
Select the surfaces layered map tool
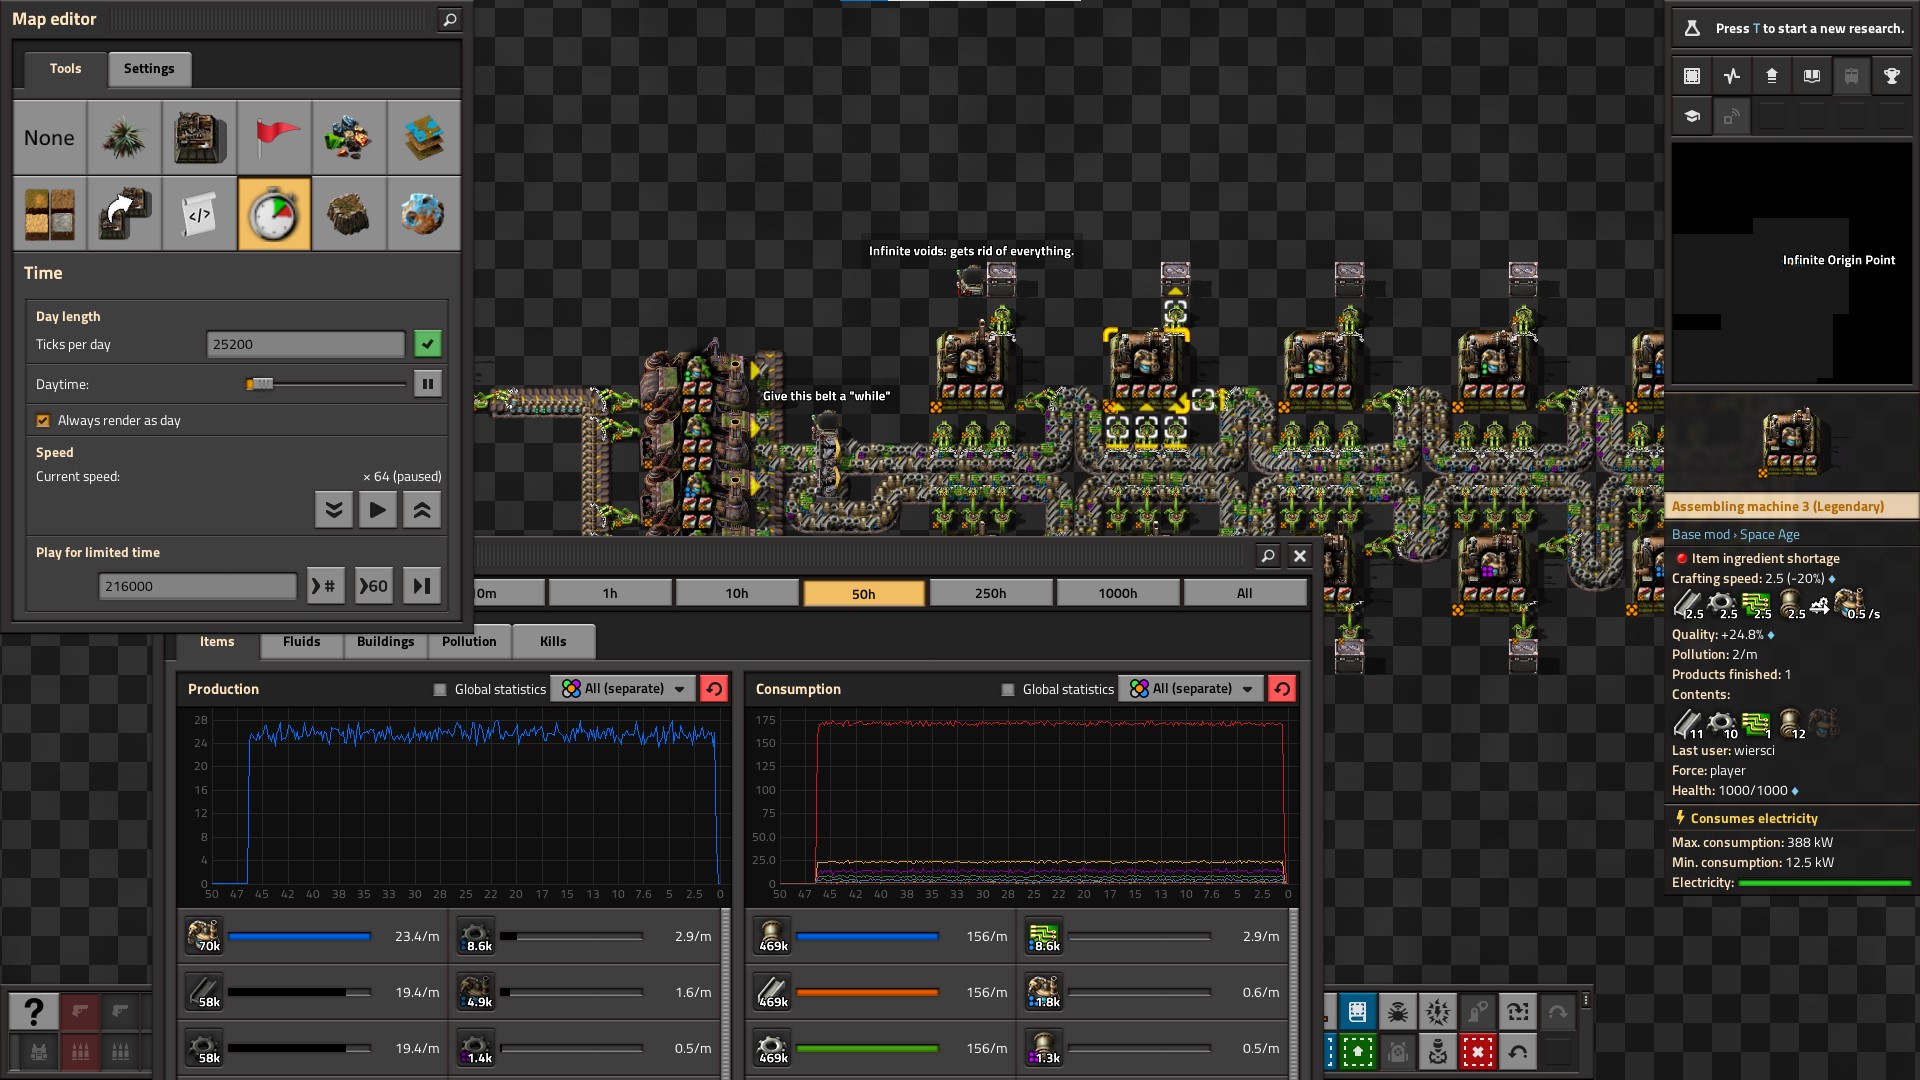(x=424, y=138)
